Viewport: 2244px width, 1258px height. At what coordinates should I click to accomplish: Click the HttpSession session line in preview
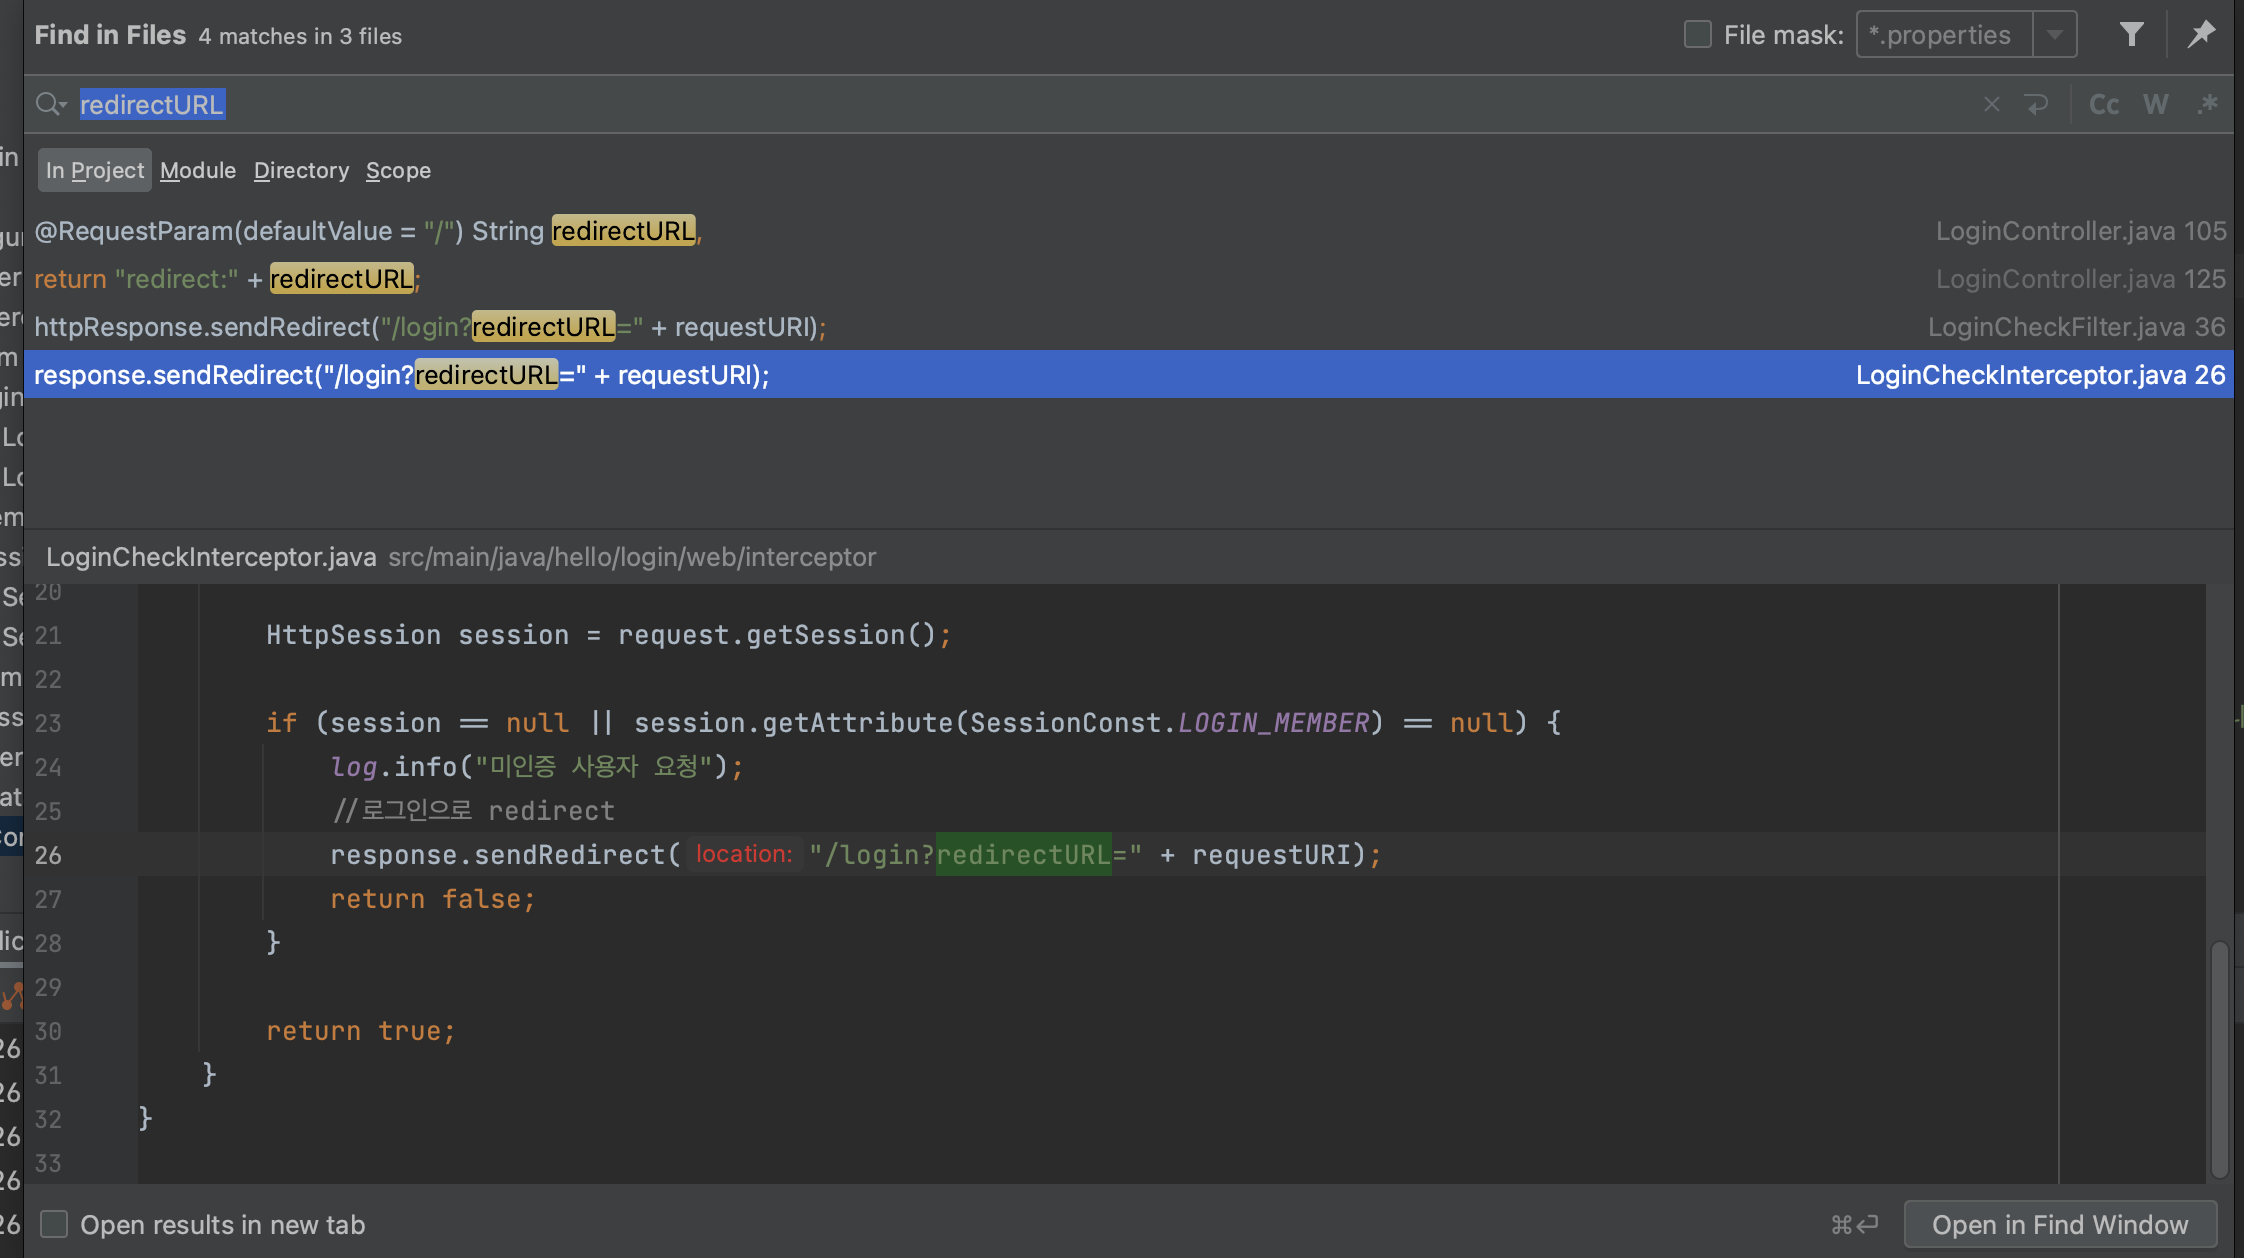pos(609,635)
